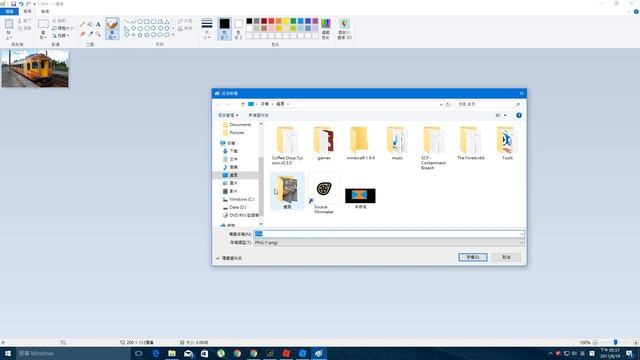Pick the red color swatch in palette
Viewport: 640px width, 360px height.
coord(271,21)
